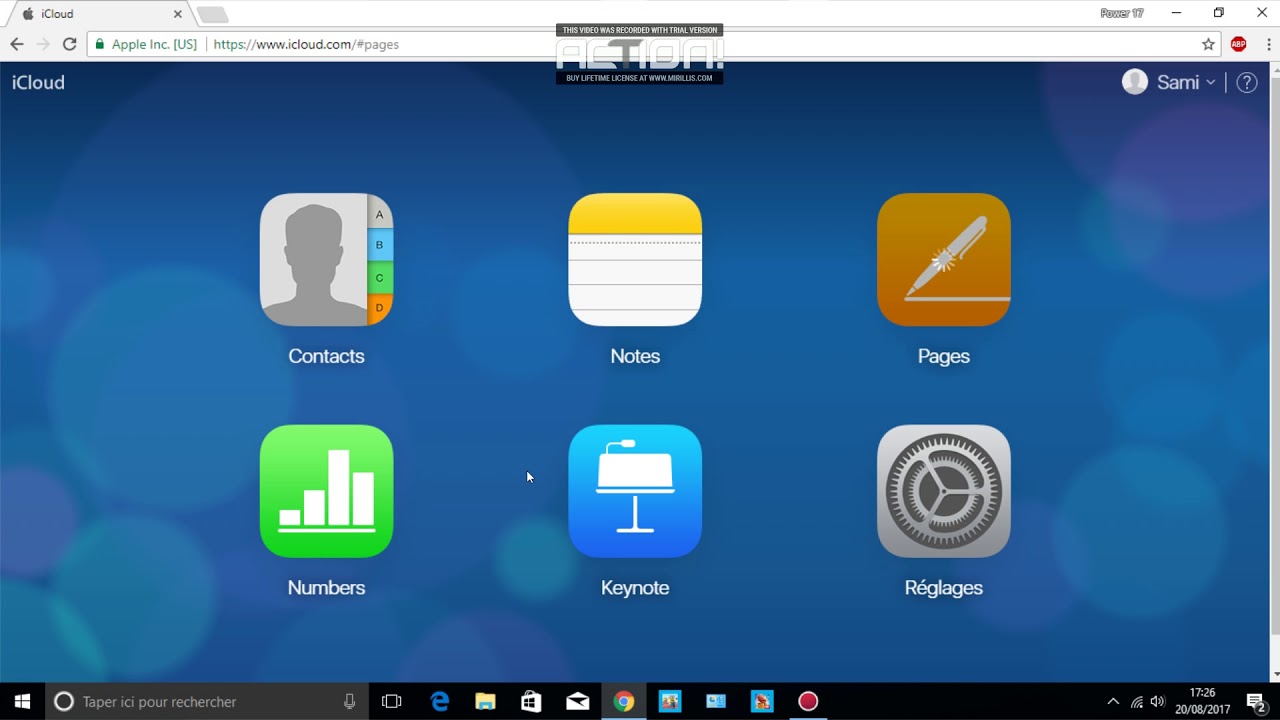
Task: Launch Microsoft Edge from the taskbar
Action: click(x=440, y=701)
